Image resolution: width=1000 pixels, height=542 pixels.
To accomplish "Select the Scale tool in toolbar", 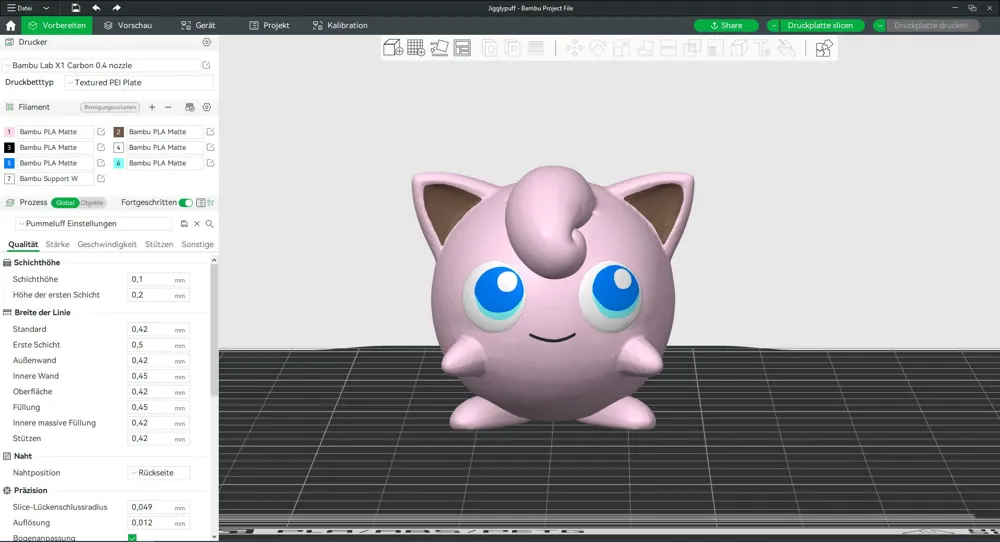I will pyautogui.click(x=621, y=48).
